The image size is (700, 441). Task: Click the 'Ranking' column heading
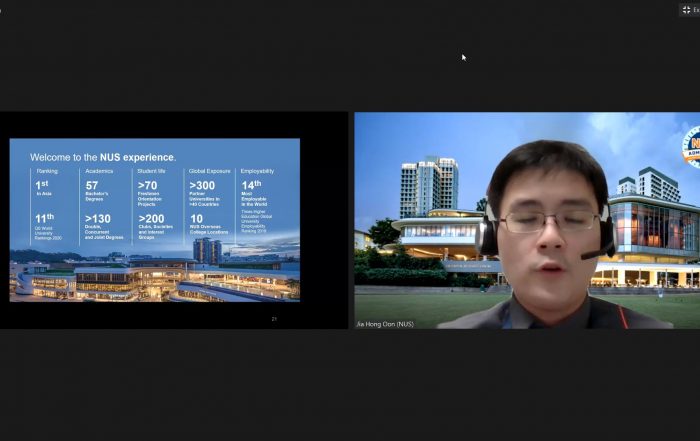[47, 171]
